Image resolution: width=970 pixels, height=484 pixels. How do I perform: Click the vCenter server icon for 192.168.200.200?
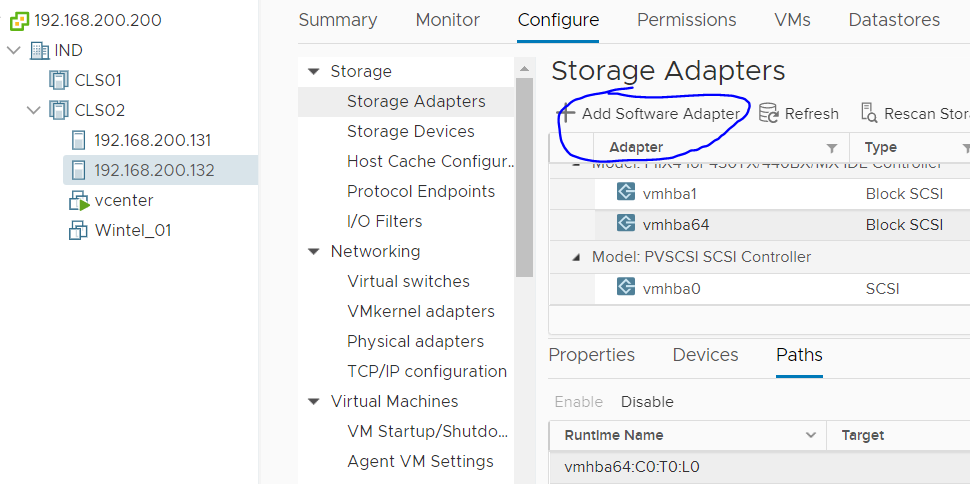[19, 20]
